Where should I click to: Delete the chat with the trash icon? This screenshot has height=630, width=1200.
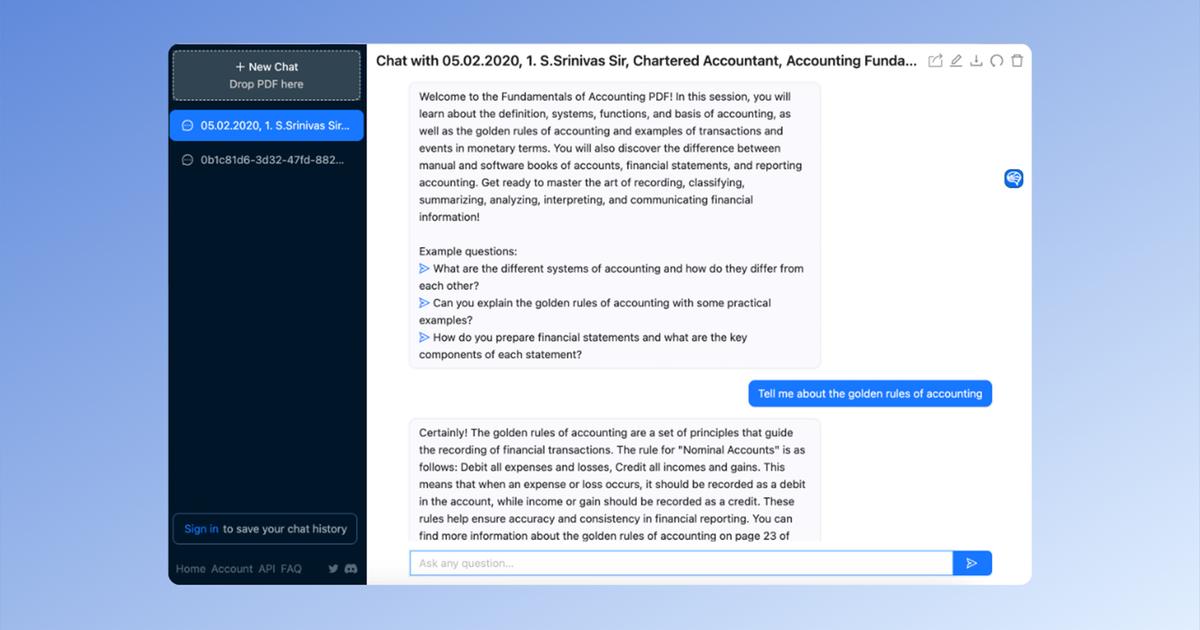(x=1017, y=61)
